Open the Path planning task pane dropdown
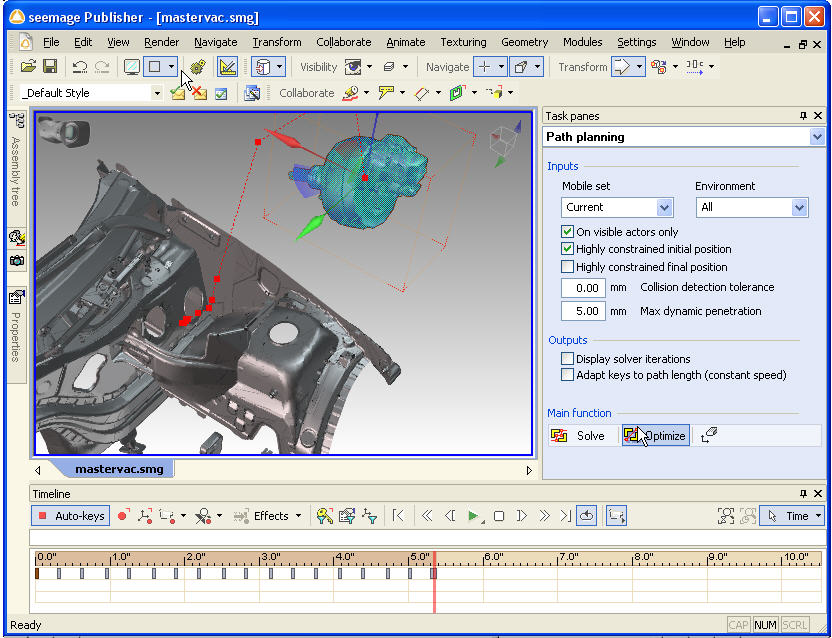 817,137
